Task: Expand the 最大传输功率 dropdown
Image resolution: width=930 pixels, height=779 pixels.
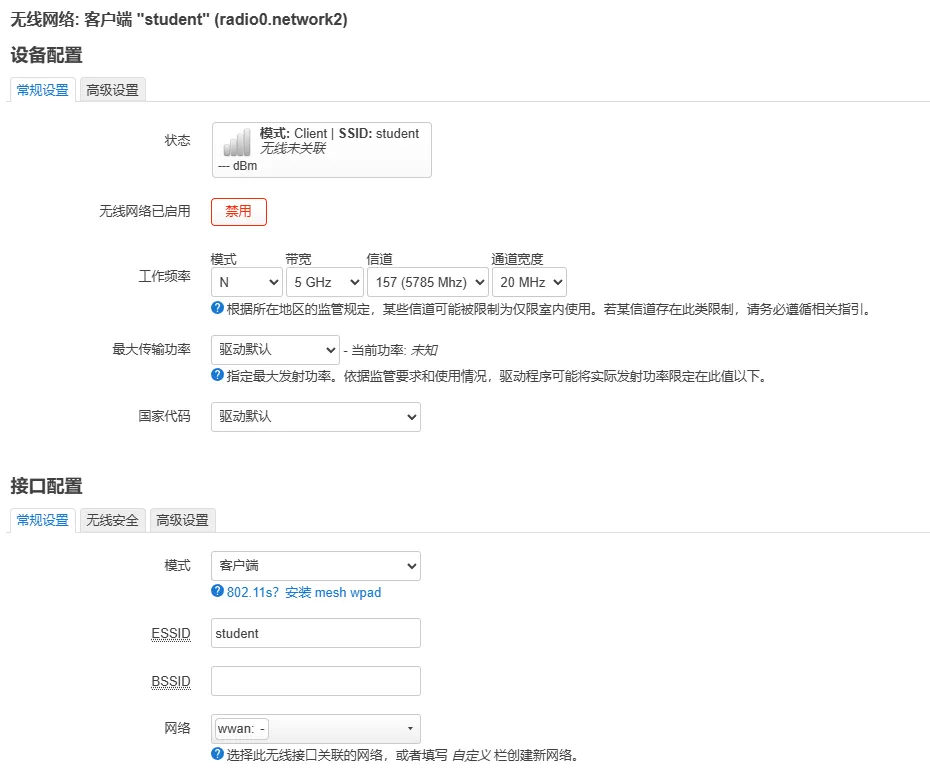Action: click(275, 350)
